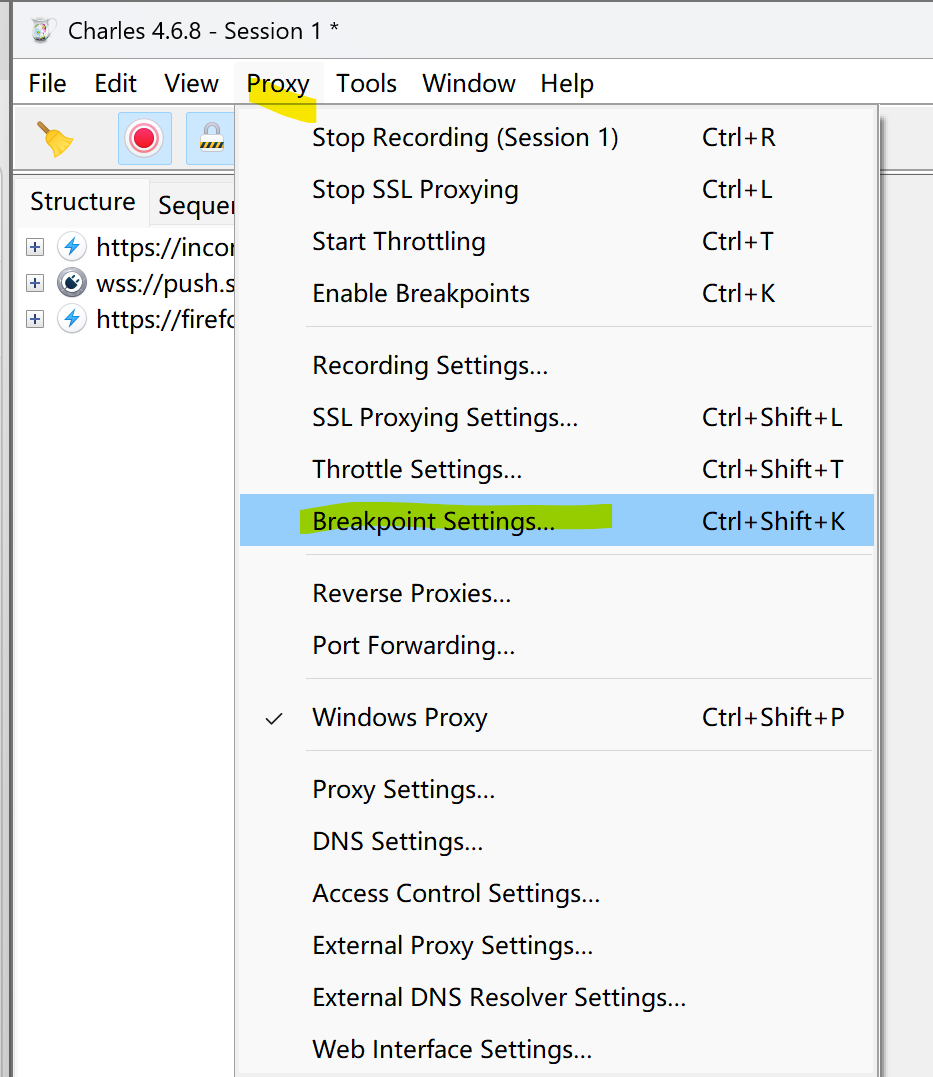Choose Stop SSL Proxying

(x=557, y=190)
